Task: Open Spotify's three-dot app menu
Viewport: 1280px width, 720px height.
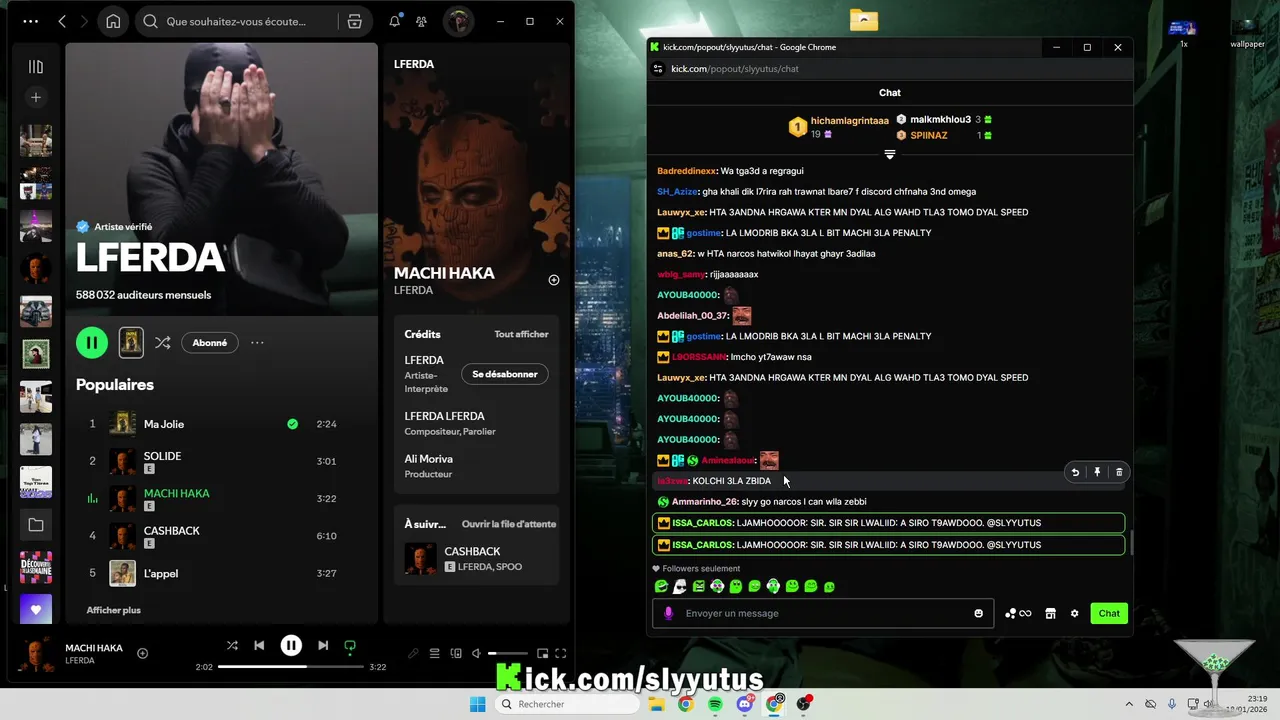Action: (x=31, y=22)
